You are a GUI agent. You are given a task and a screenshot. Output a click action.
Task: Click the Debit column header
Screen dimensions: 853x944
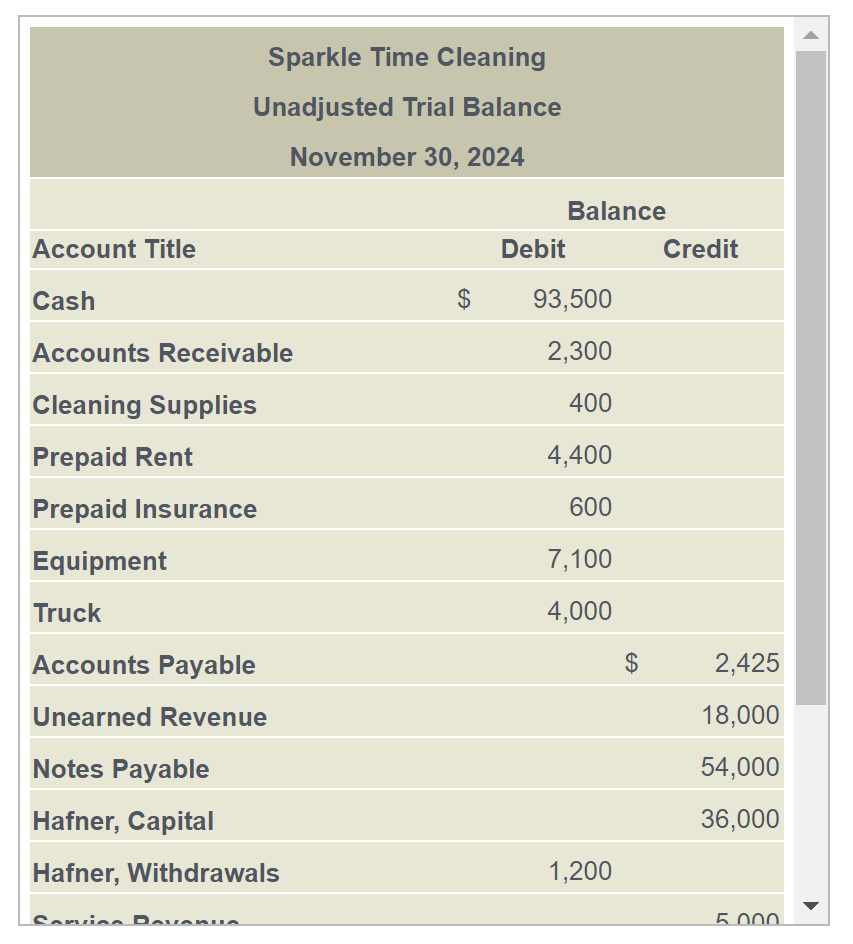click(532, 249)
